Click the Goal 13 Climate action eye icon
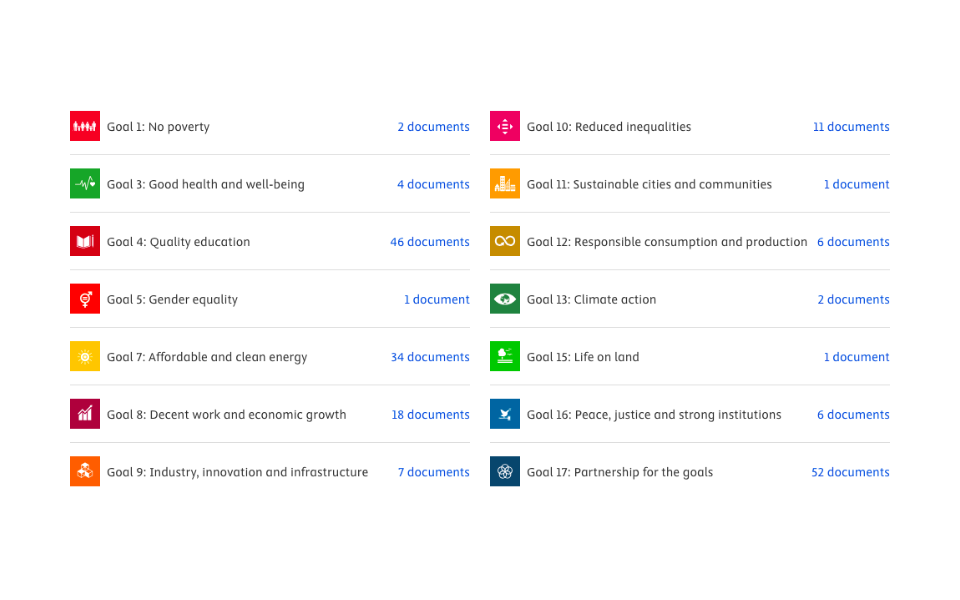Viewport: 960px width, 600px height. (x=505, y=299)
